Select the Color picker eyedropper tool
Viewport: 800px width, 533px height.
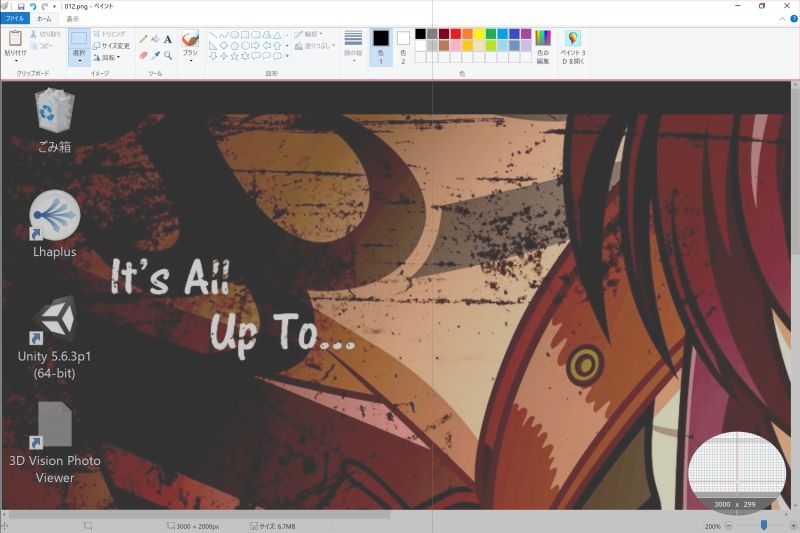point(155,55)
